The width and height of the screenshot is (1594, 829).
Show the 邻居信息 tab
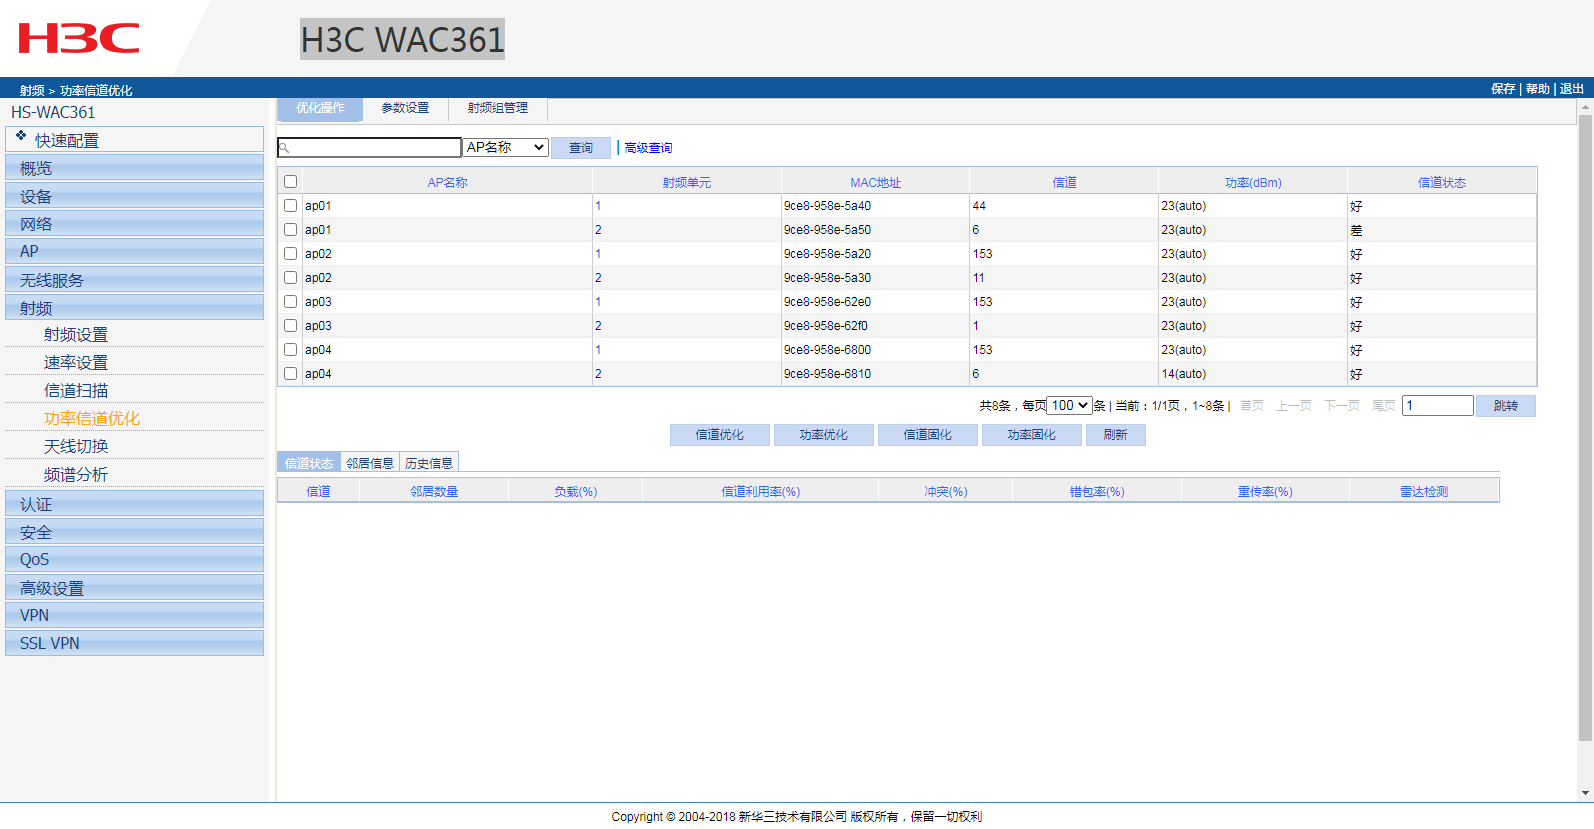click(370, 463)
